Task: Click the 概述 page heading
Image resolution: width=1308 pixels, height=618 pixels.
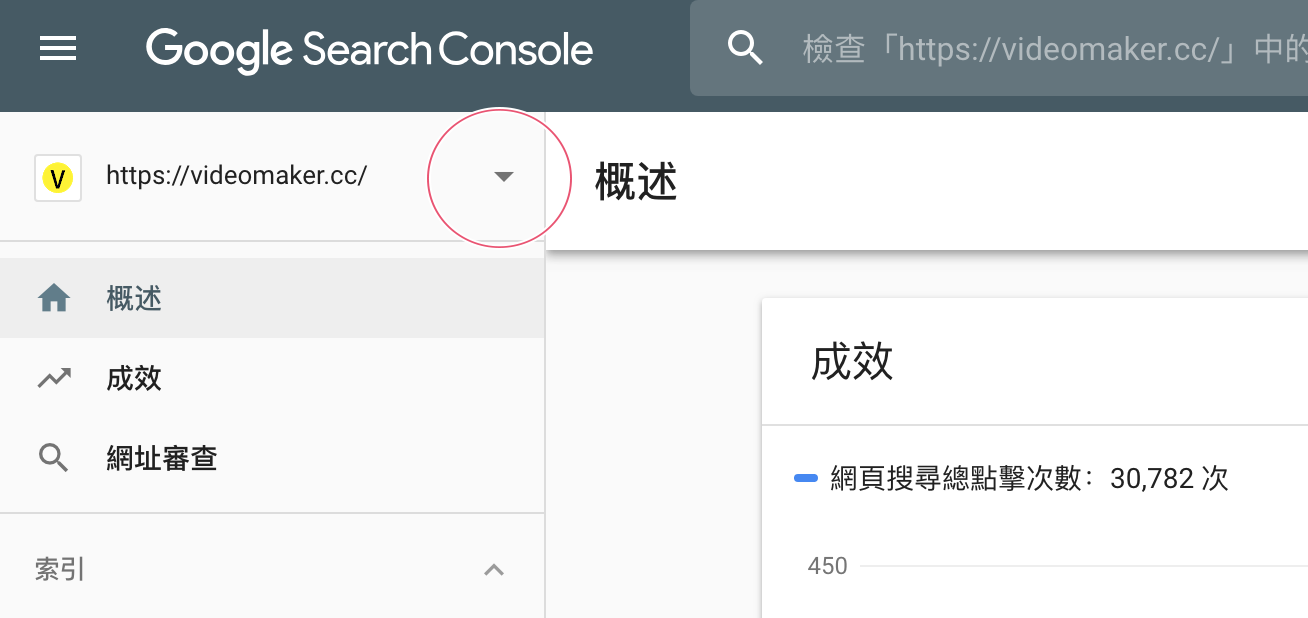Action: tap(636, 182)
